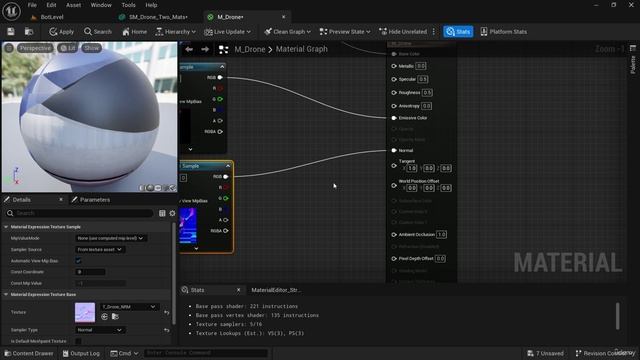Image resolution: width=640 pixels, height=360 pixels.
Task: Click the details property matrix grid icon
Action: [162, 213]
